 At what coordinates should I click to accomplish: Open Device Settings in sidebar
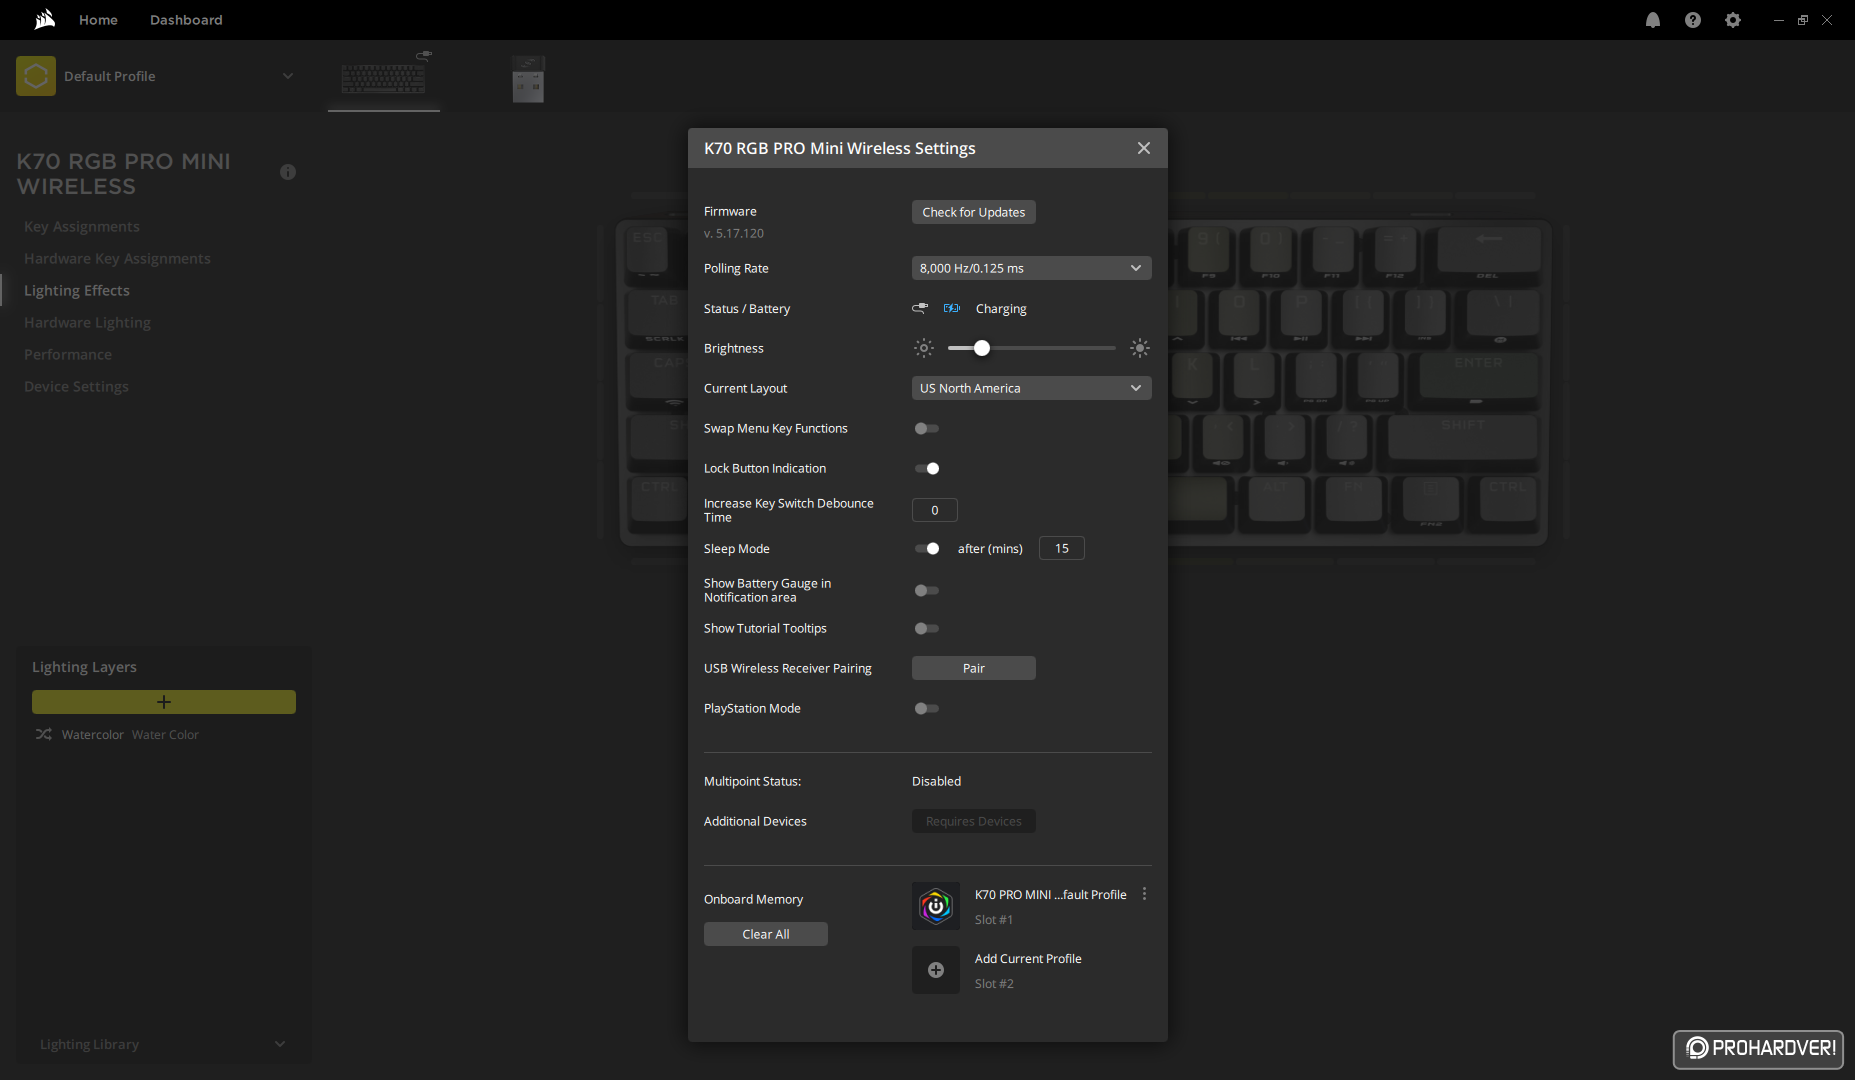coord(76,387)
